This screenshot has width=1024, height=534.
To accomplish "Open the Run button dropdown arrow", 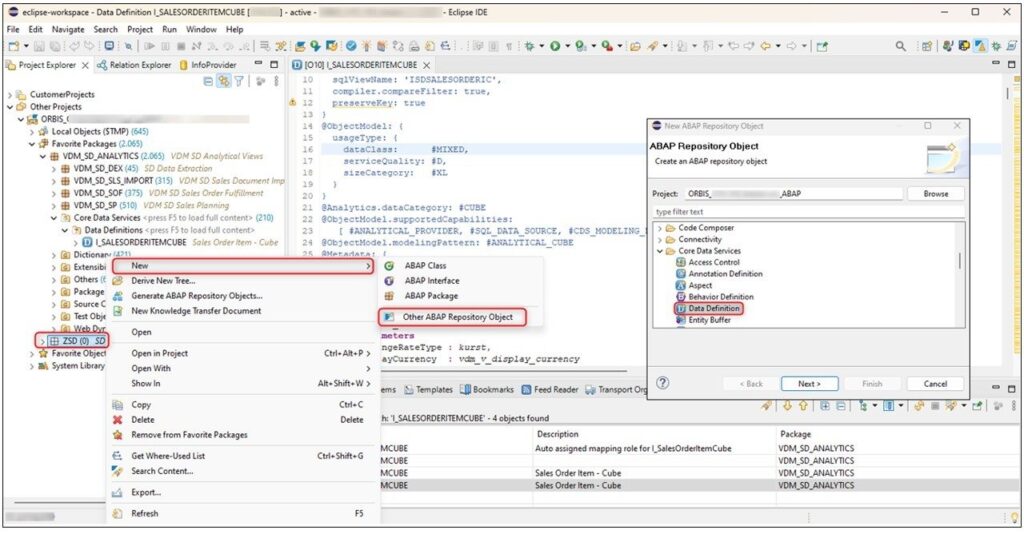I will click(567, 46).
